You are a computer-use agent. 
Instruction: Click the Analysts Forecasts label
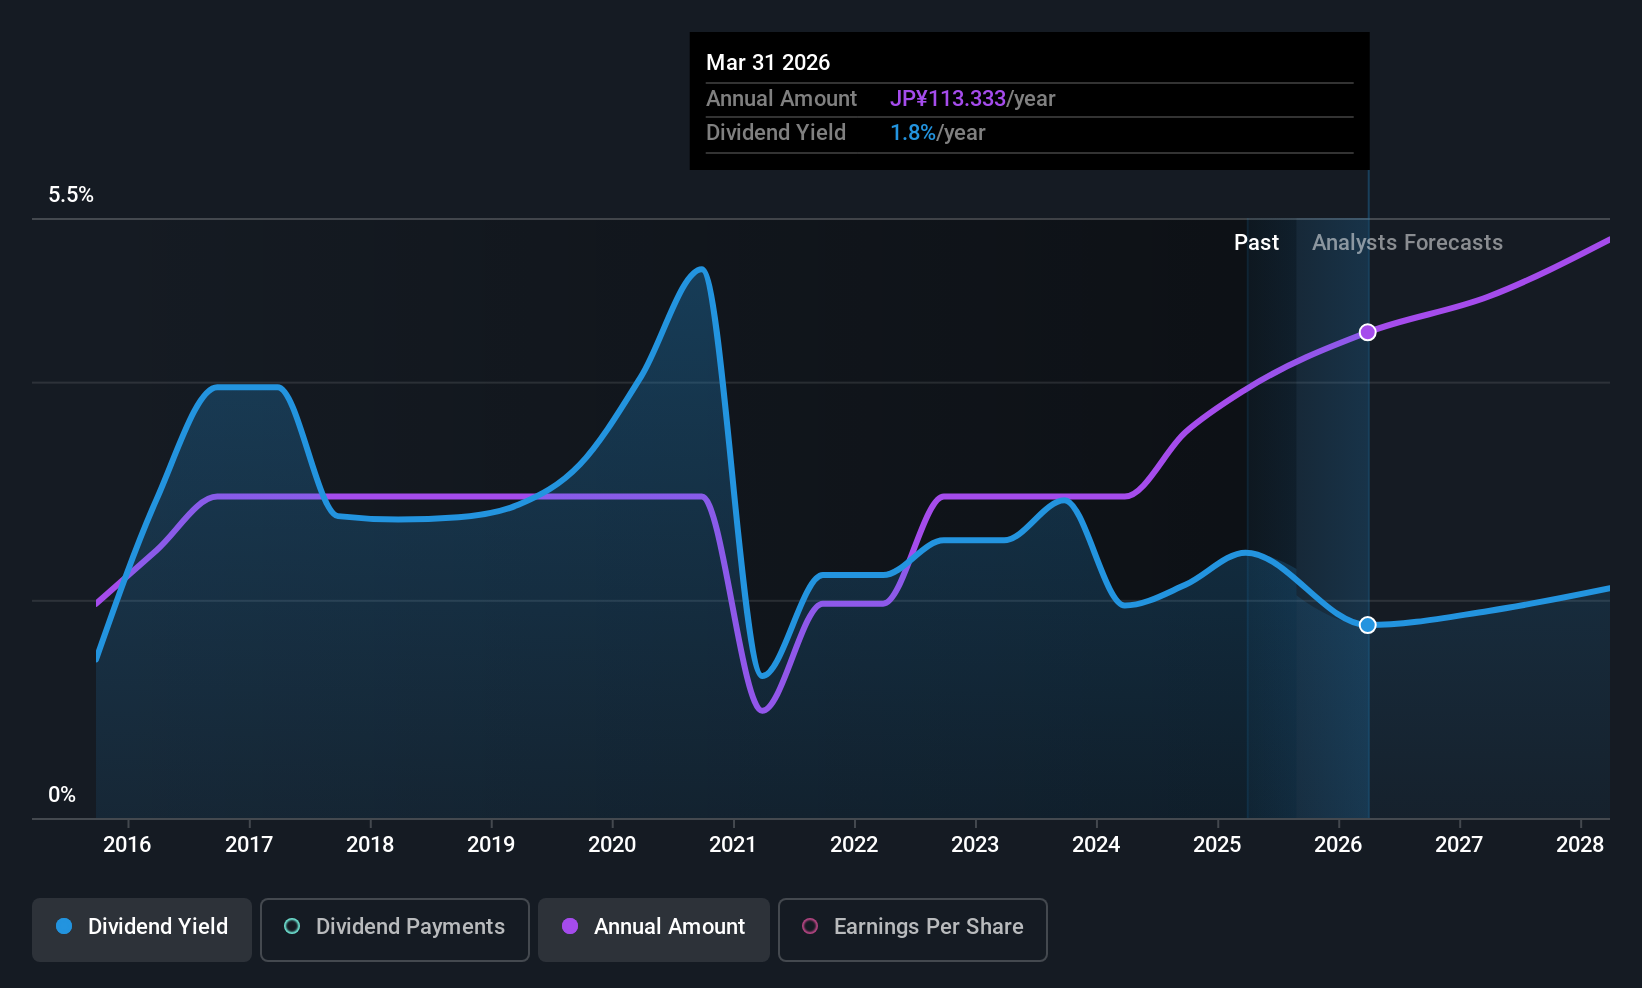(1407, 243)
